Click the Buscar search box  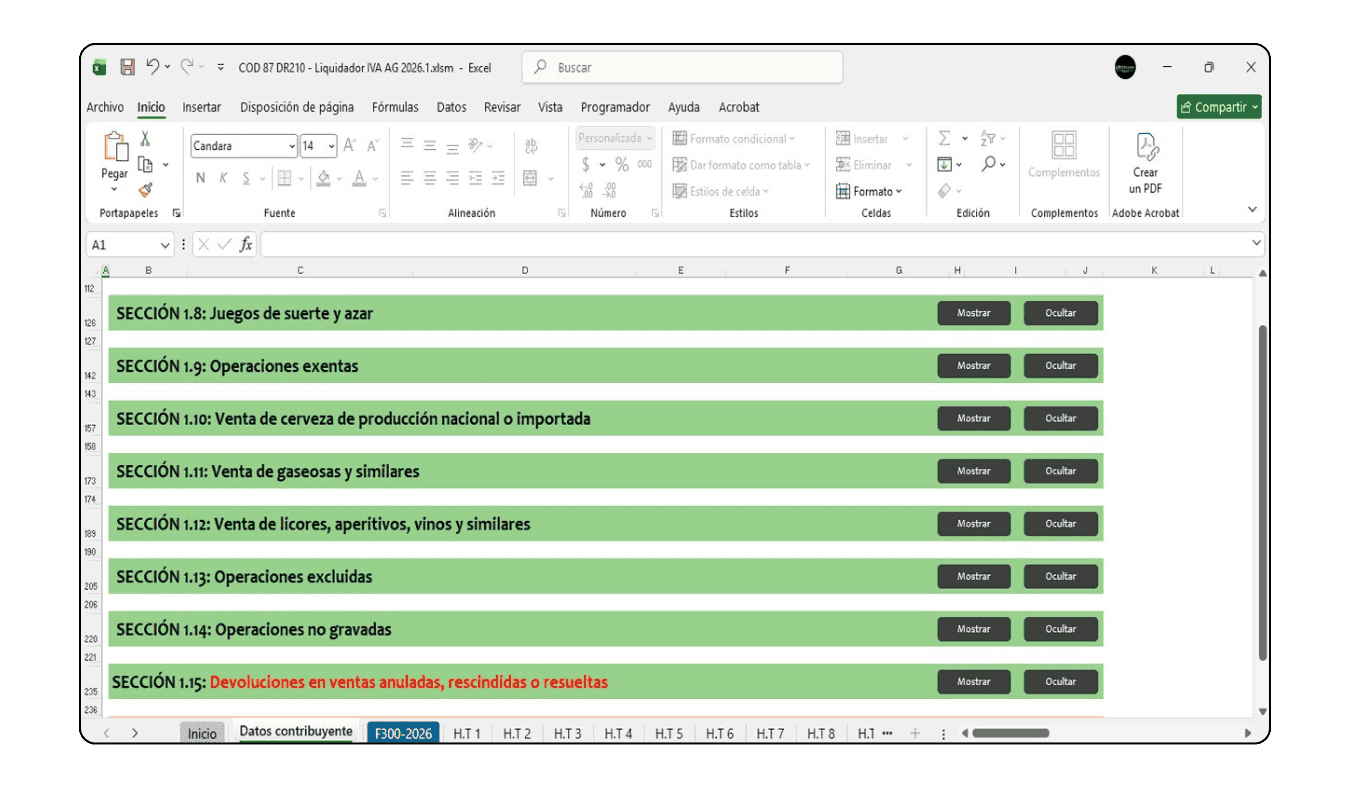683,67
